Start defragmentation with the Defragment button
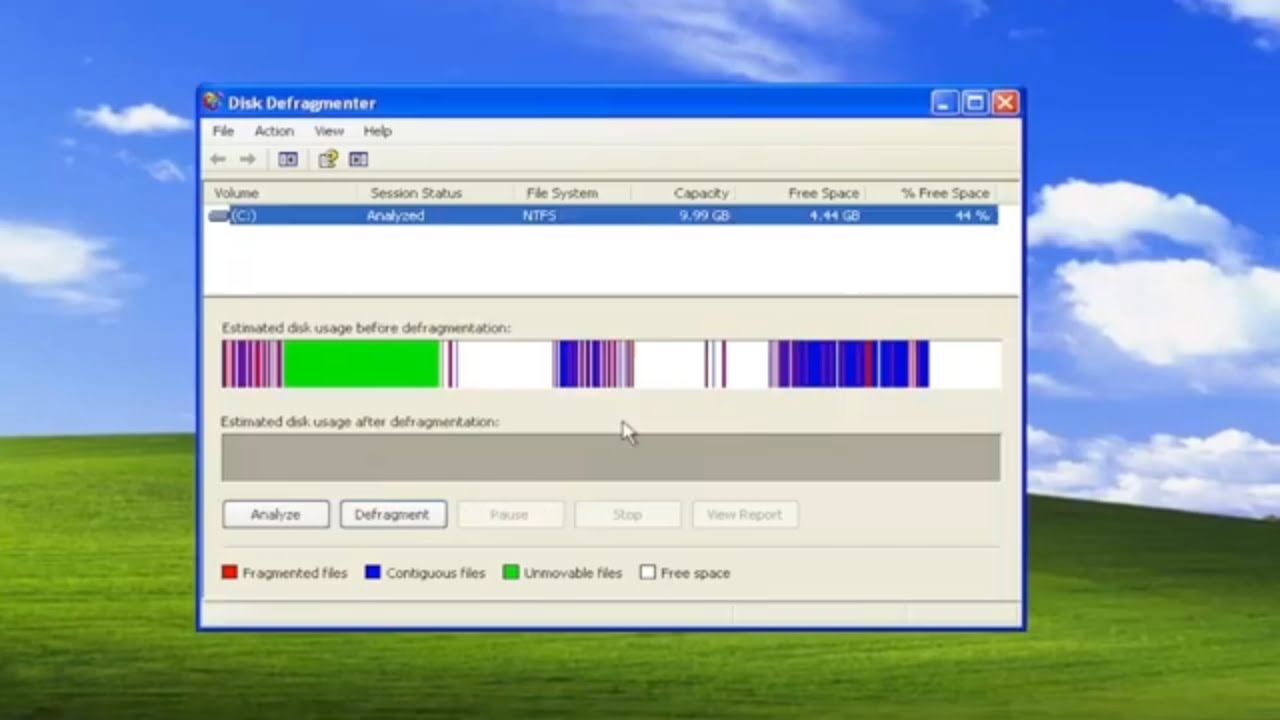This screenshot has width=1280, height=720. [392, 514]
